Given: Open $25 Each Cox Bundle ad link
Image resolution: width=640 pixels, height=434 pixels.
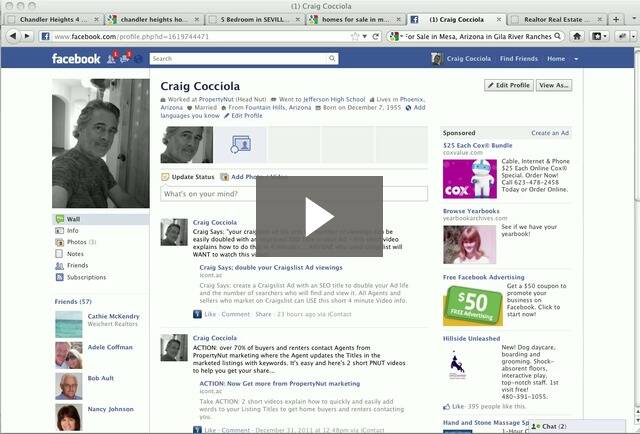Looking at the screenshot, I should pyautogui.click(x=478, y=145).
